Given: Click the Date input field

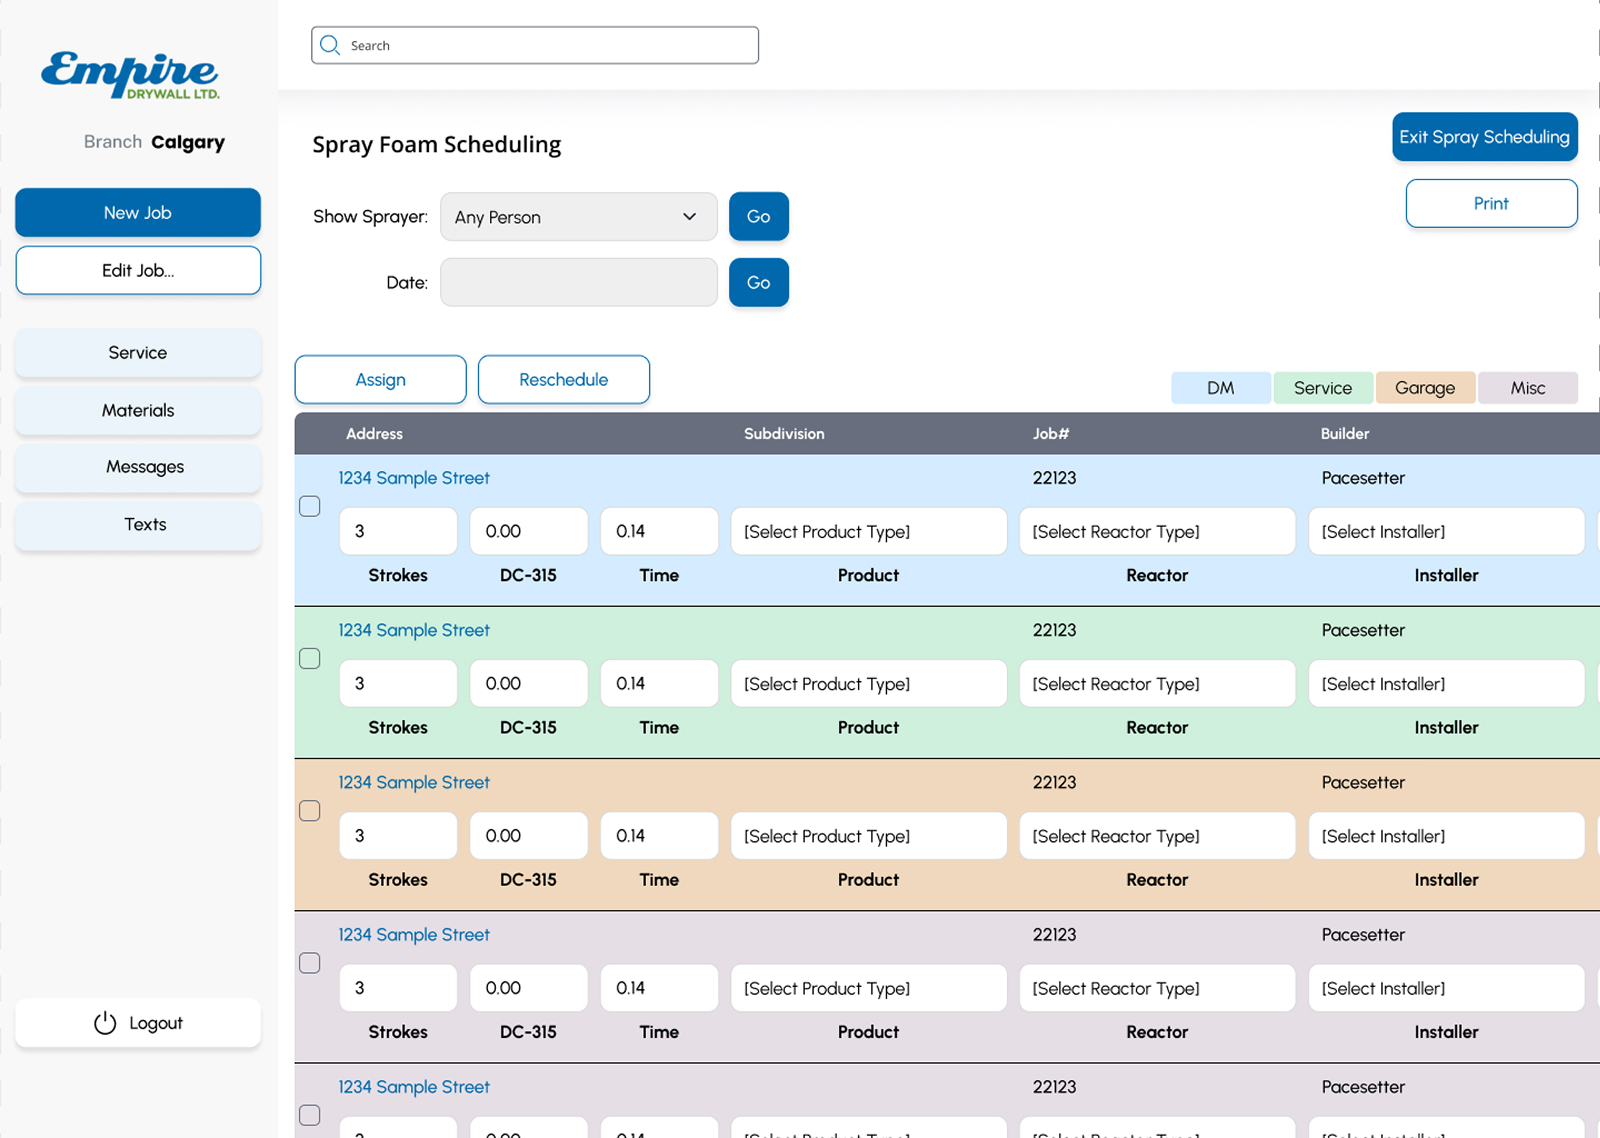Looking at the screenshot, I should [x=578, y=282].
